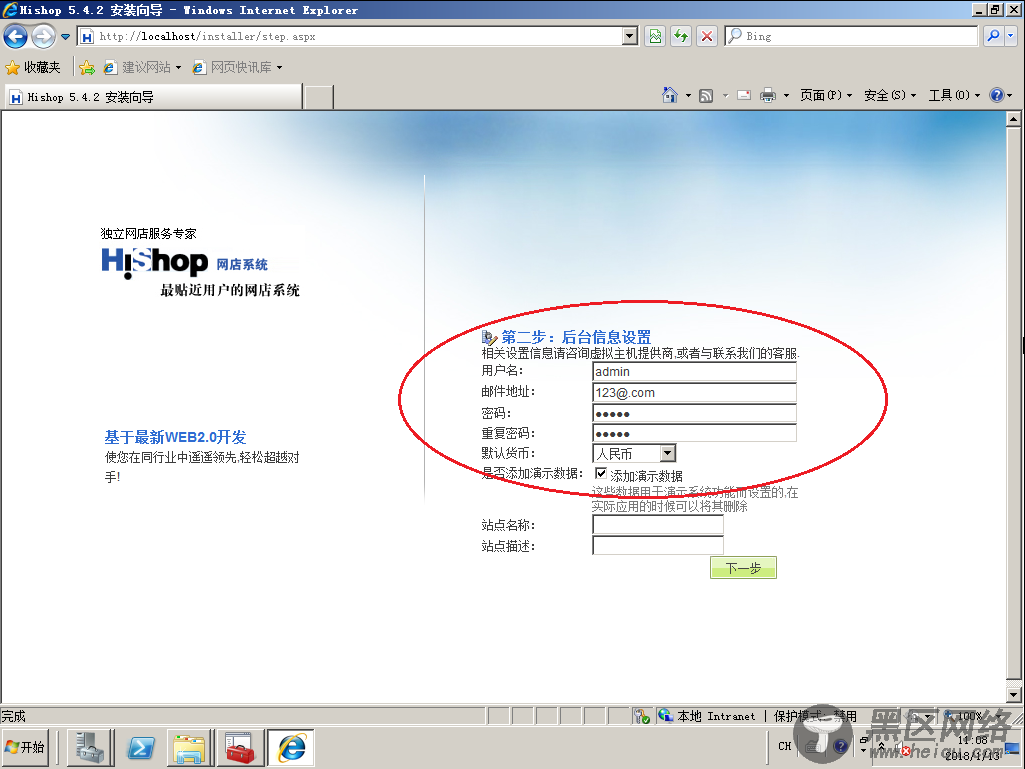Open PowerShell from the taskbar

click(141, 747)
